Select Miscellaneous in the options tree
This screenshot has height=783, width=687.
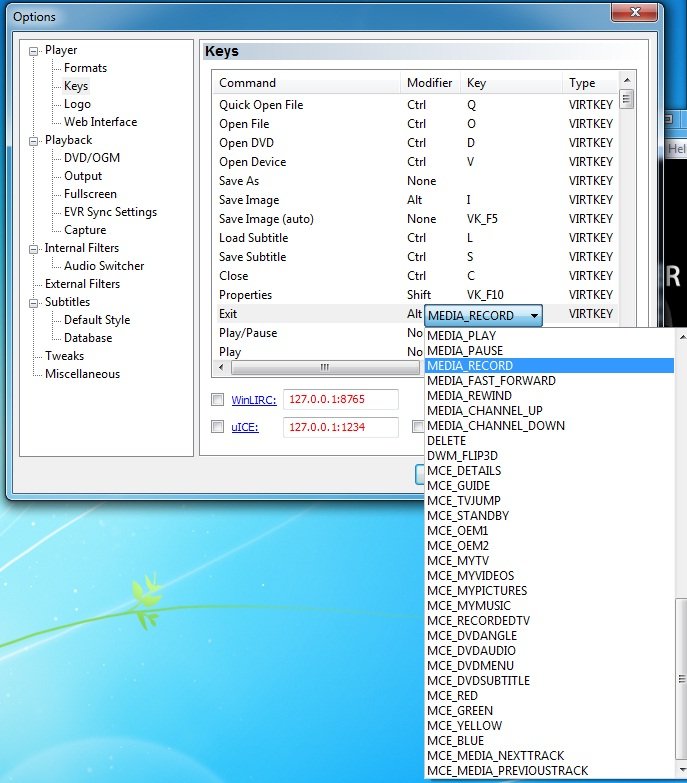[82, 374]
